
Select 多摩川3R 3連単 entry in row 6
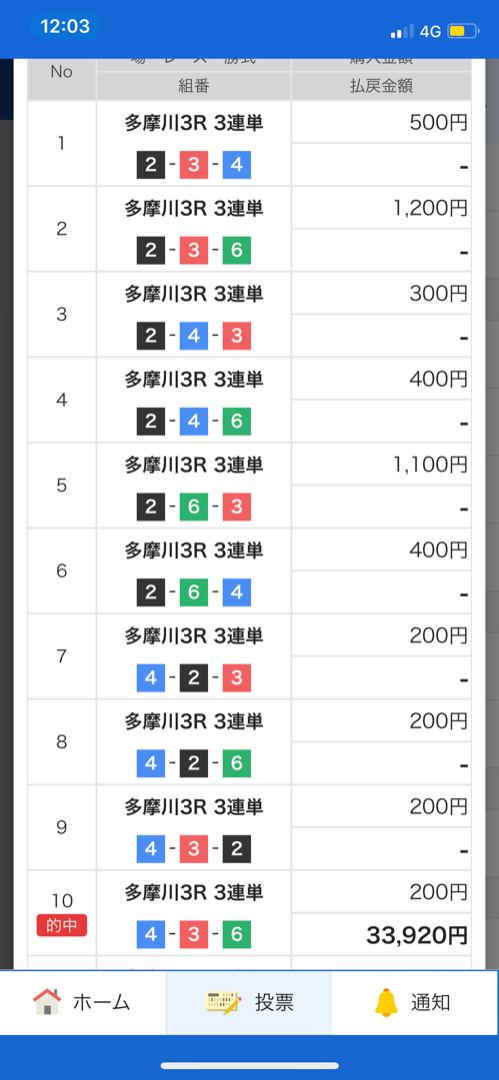tap(194, 550)
